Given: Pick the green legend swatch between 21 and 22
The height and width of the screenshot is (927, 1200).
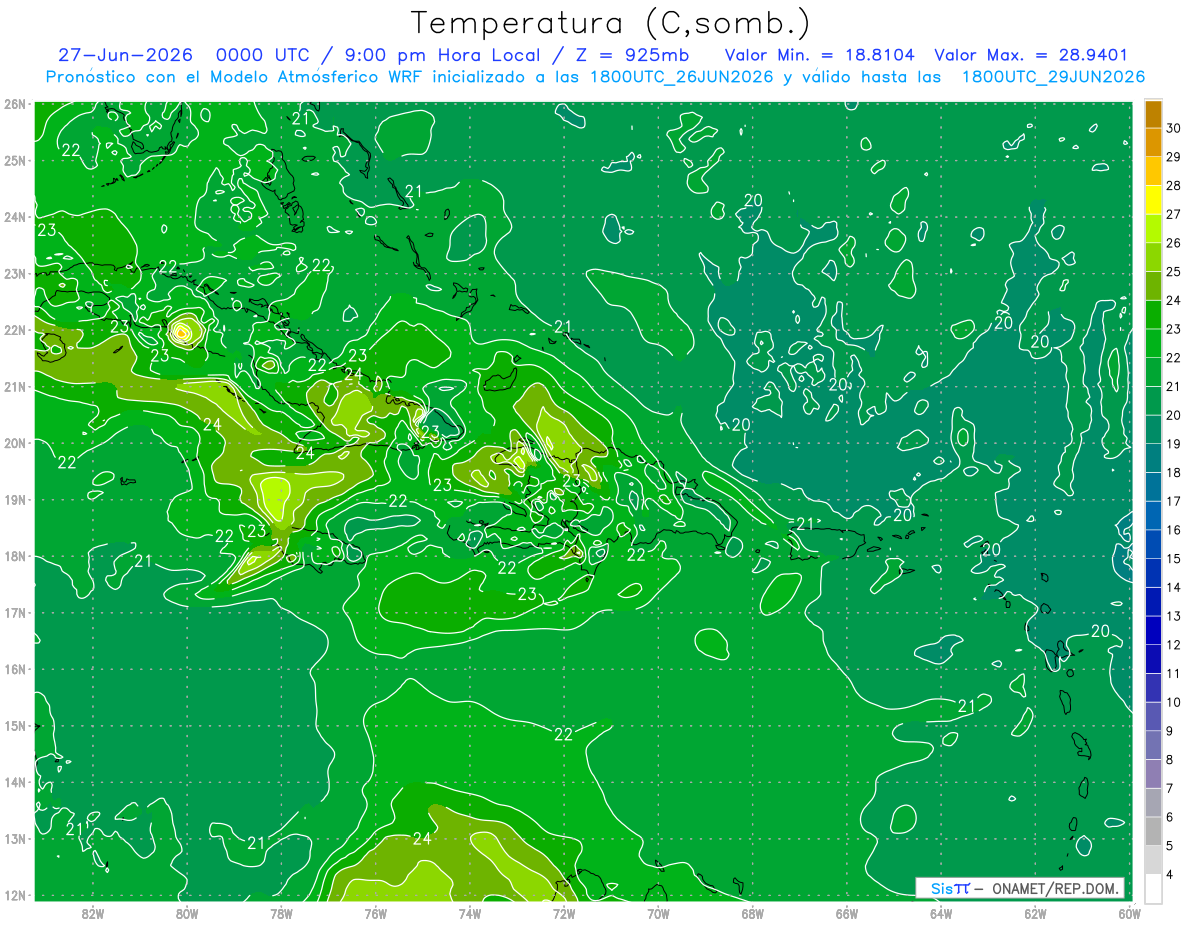Looking at the screenshot, I should [1153, 372].
